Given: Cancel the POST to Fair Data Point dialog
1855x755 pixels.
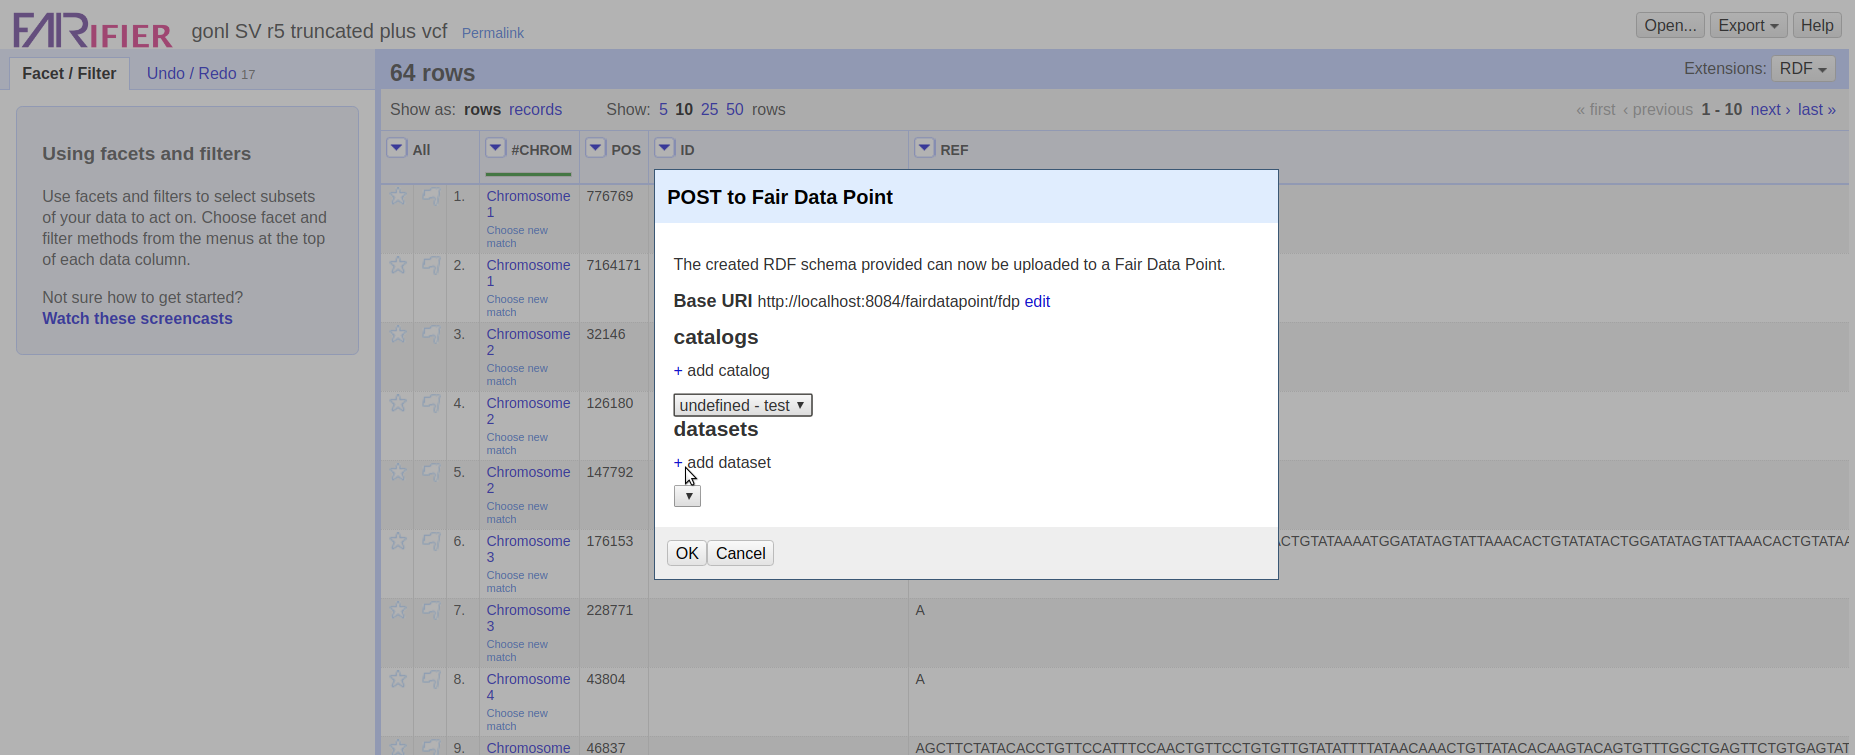Looking at the screenshot, I should pyautogui.click(x=741, y=553).
